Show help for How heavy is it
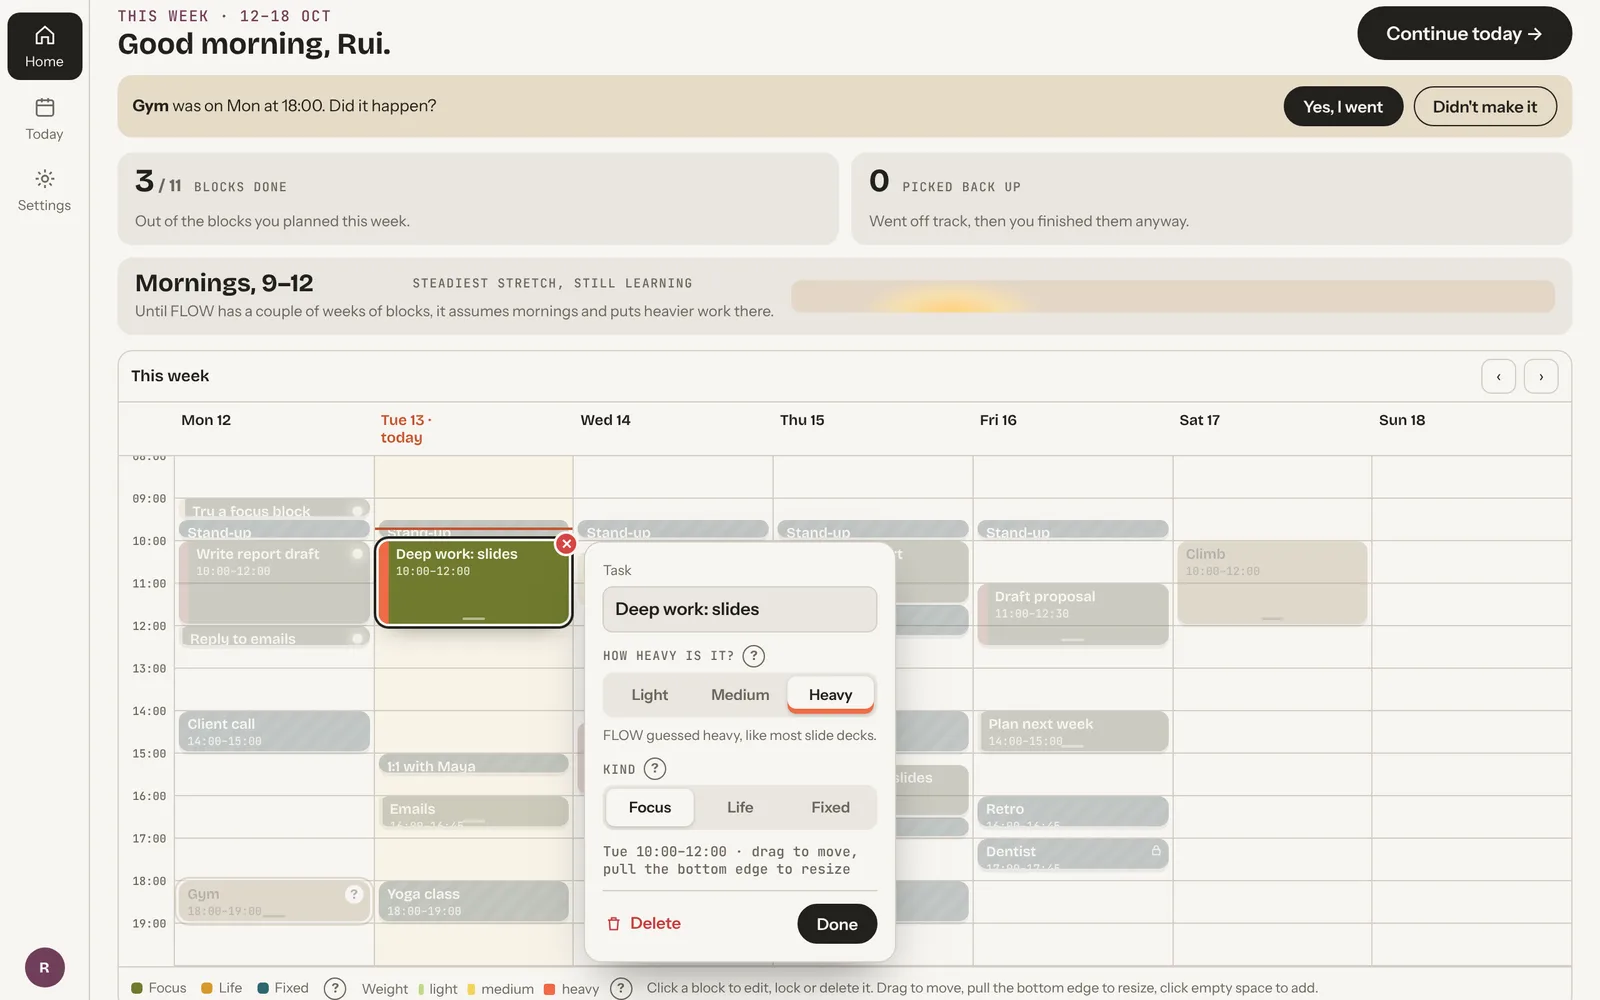 [x=754, y=656]
